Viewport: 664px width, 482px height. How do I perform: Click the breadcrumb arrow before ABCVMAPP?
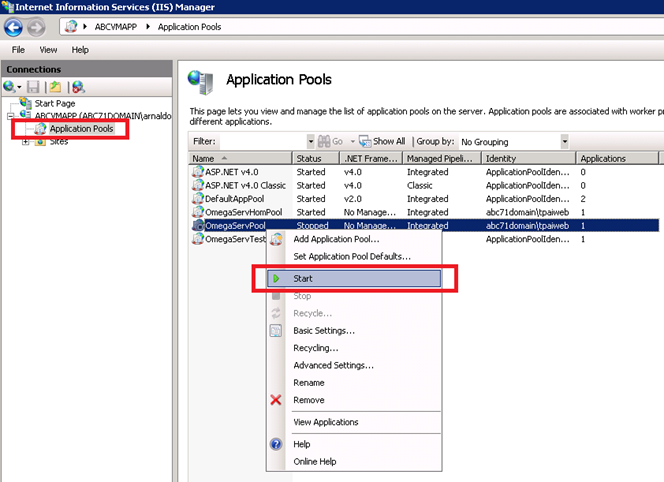click(85, 27)
